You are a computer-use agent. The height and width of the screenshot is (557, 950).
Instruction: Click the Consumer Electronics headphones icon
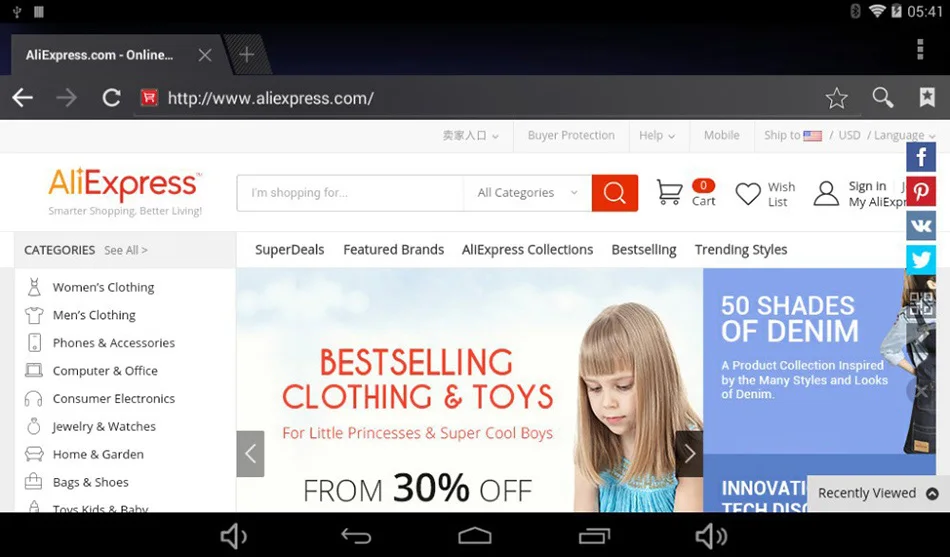pyautogui.click(x=34, y=398)
